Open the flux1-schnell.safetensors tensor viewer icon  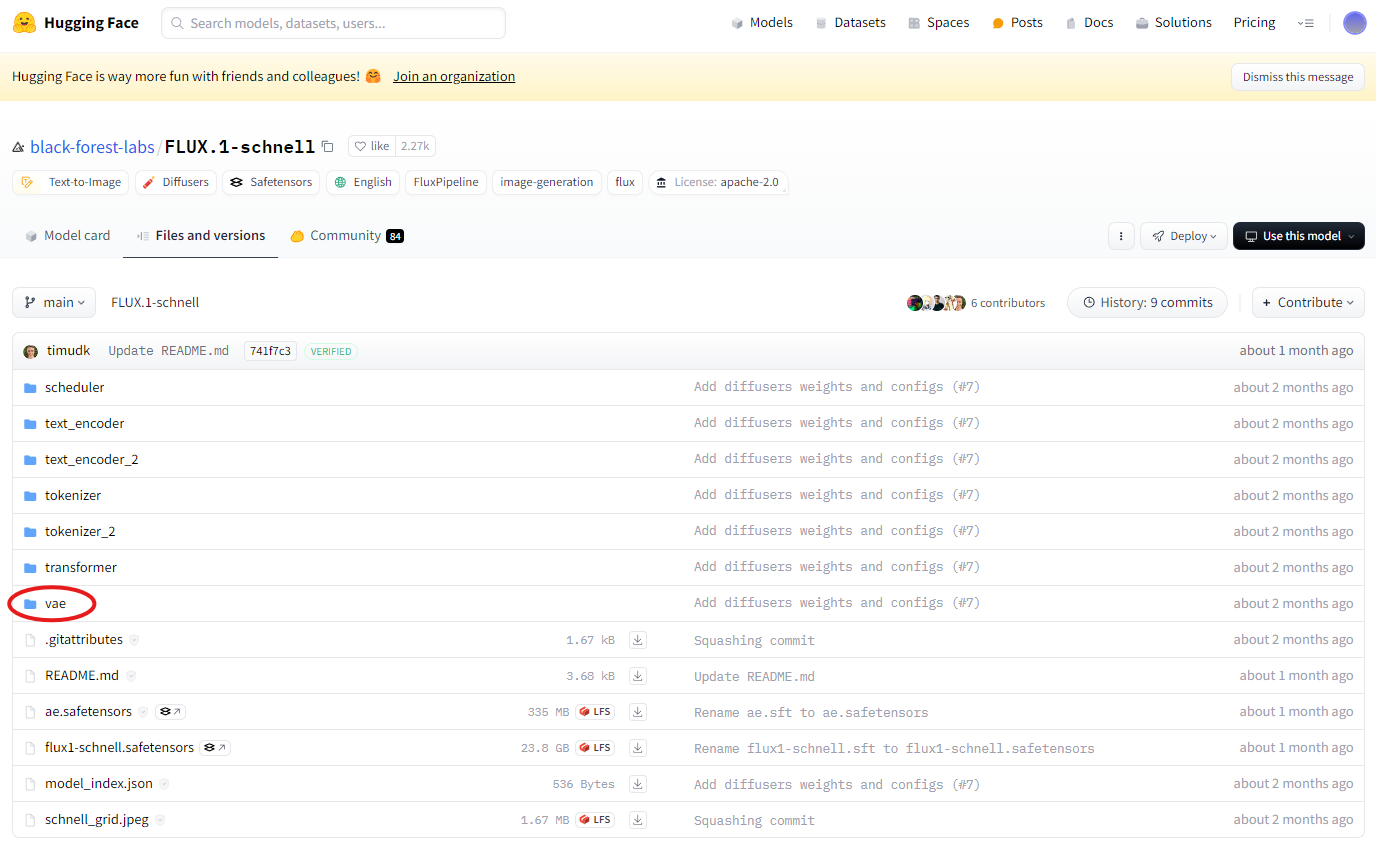point(214,748)
